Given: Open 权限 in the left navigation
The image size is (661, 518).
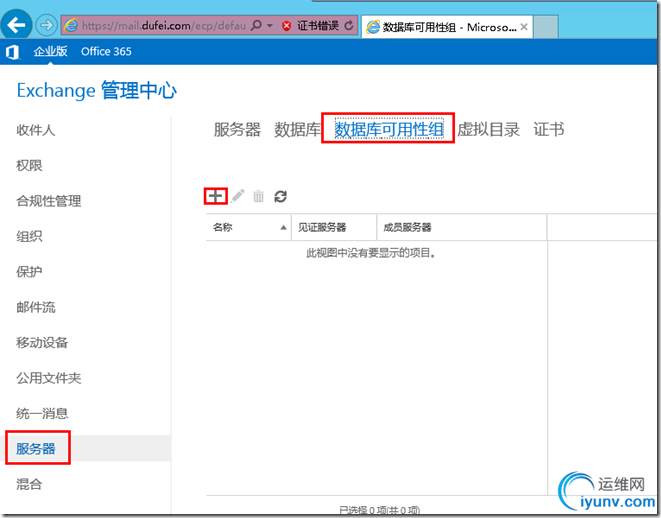Looking at the screenshot, I should pyautogui.click(x=29, y=166).
